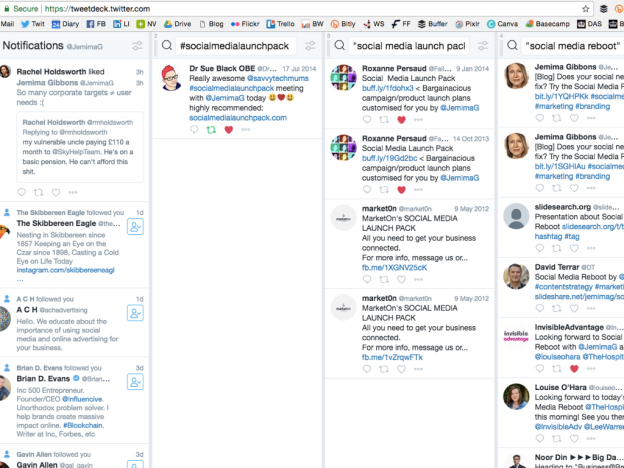
Task: Edit the "social media reboot" search field
Action: click(573, 46)
